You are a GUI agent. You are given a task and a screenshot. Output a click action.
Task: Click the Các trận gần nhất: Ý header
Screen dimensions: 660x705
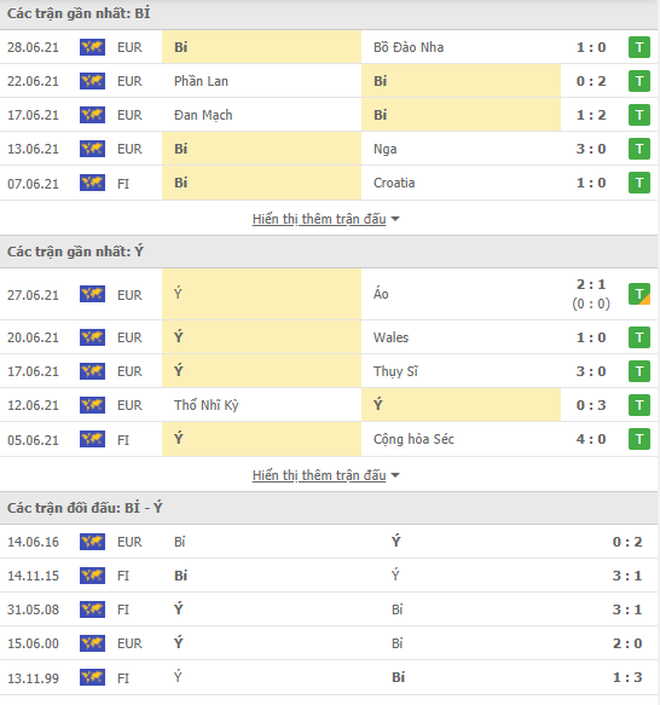click(75, 251)
